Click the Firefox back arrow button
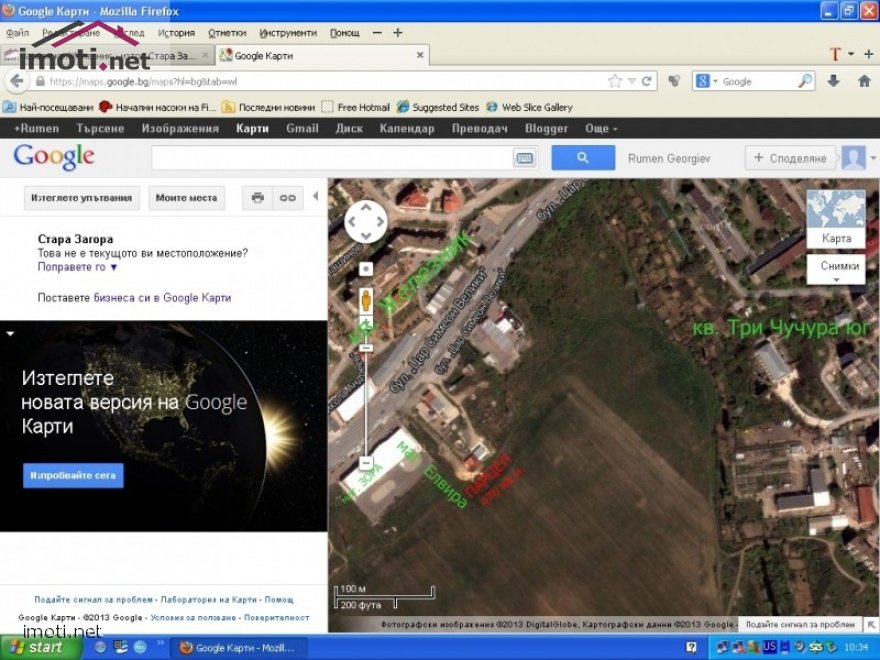Screen dimensions: 880x660 [17, 81]
